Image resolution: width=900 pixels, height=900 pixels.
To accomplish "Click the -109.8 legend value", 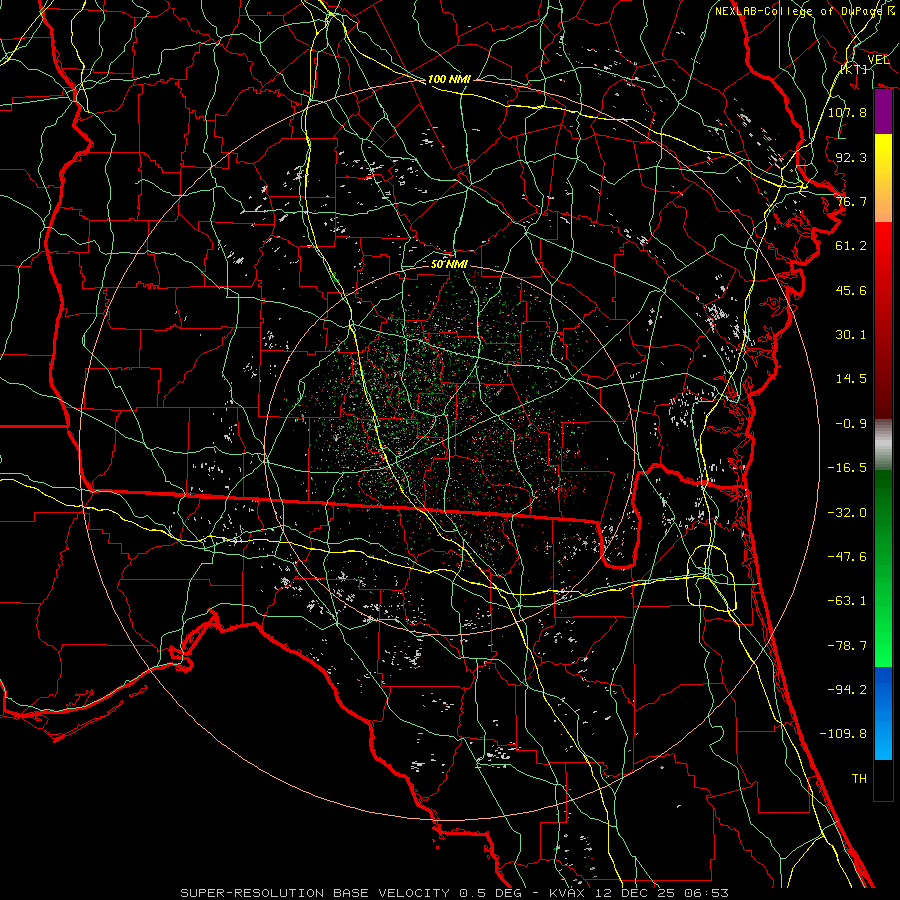I will pos(843,734).
